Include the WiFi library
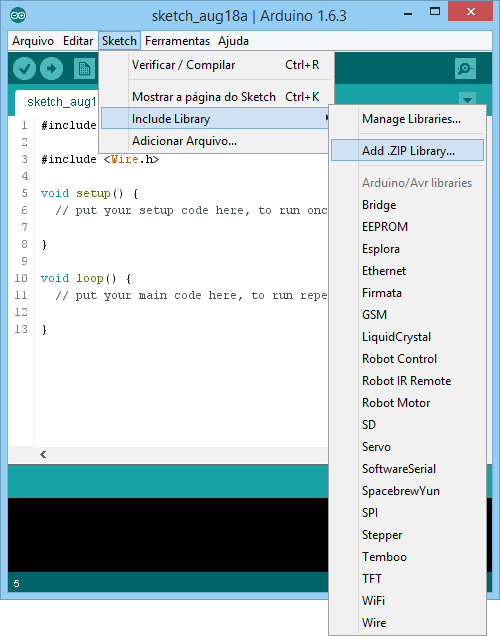 coord(408,601)
